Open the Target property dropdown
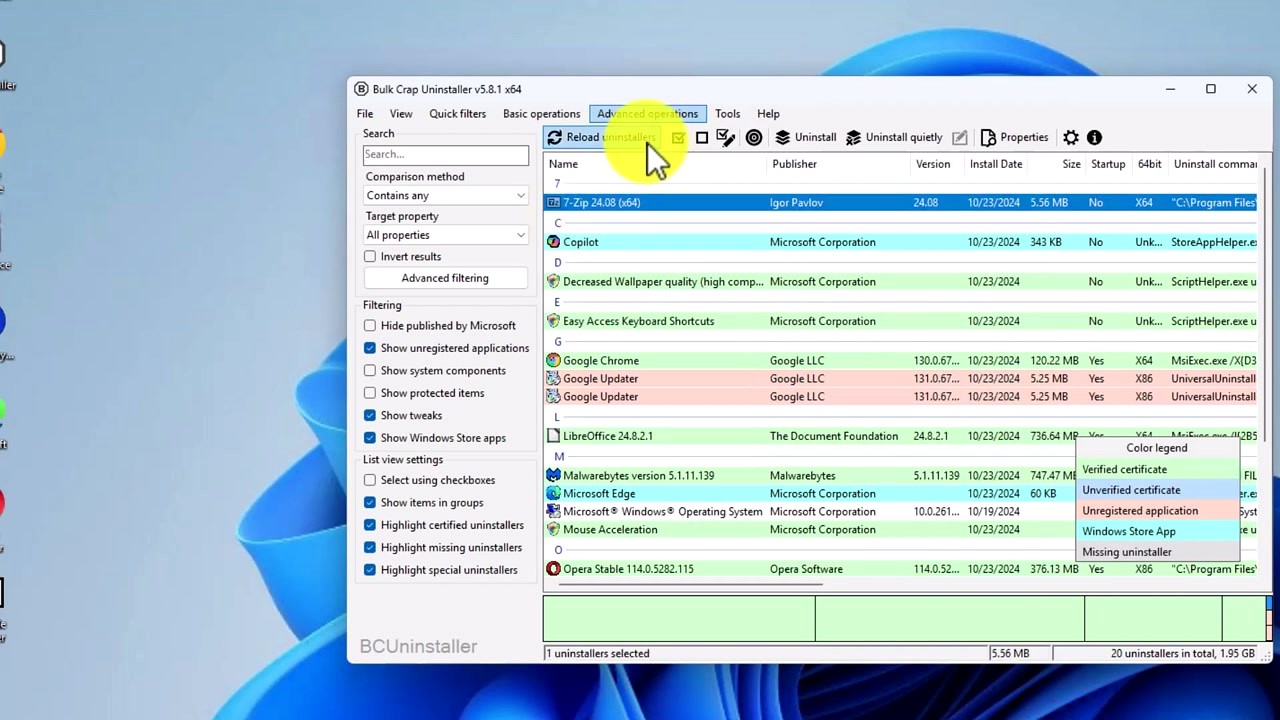This screenshot has width=1280, height=720. (445, 234)
